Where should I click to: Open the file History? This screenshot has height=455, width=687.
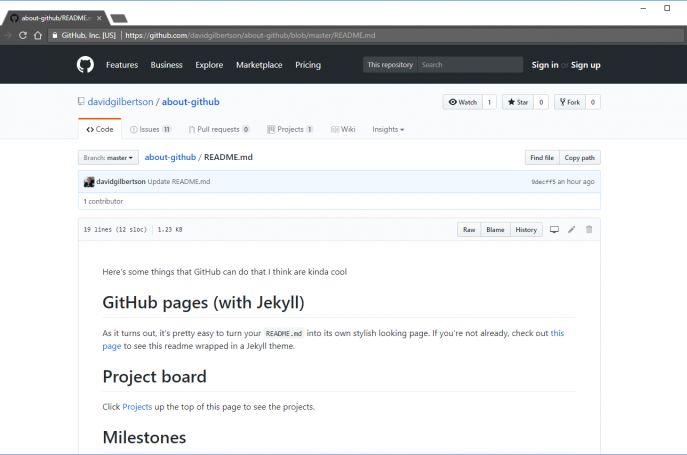pos(526,230)
